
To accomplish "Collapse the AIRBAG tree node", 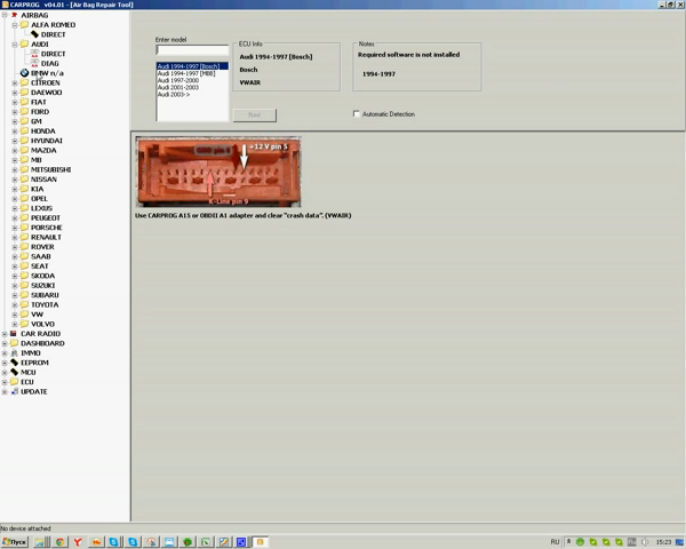I will pyautogui.click(x=4, y=15).
